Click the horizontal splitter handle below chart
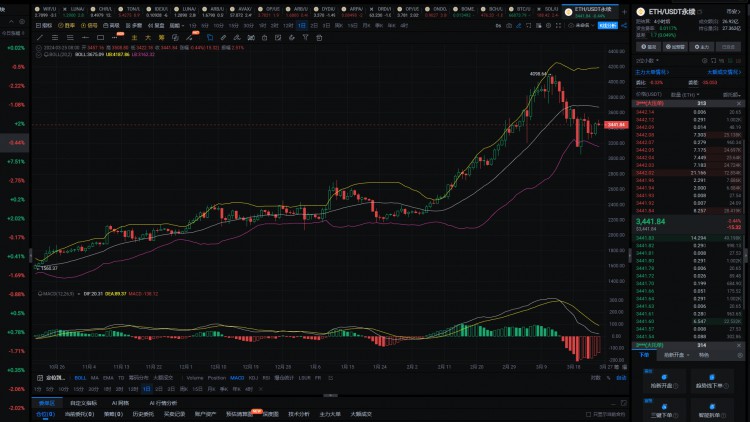The image size is (750, 422). 331,396
